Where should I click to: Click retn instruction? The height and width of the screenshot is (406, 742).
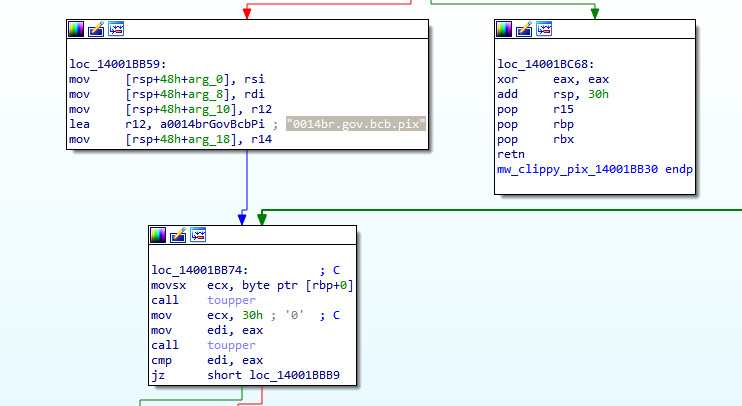click(x=511, y=154)
